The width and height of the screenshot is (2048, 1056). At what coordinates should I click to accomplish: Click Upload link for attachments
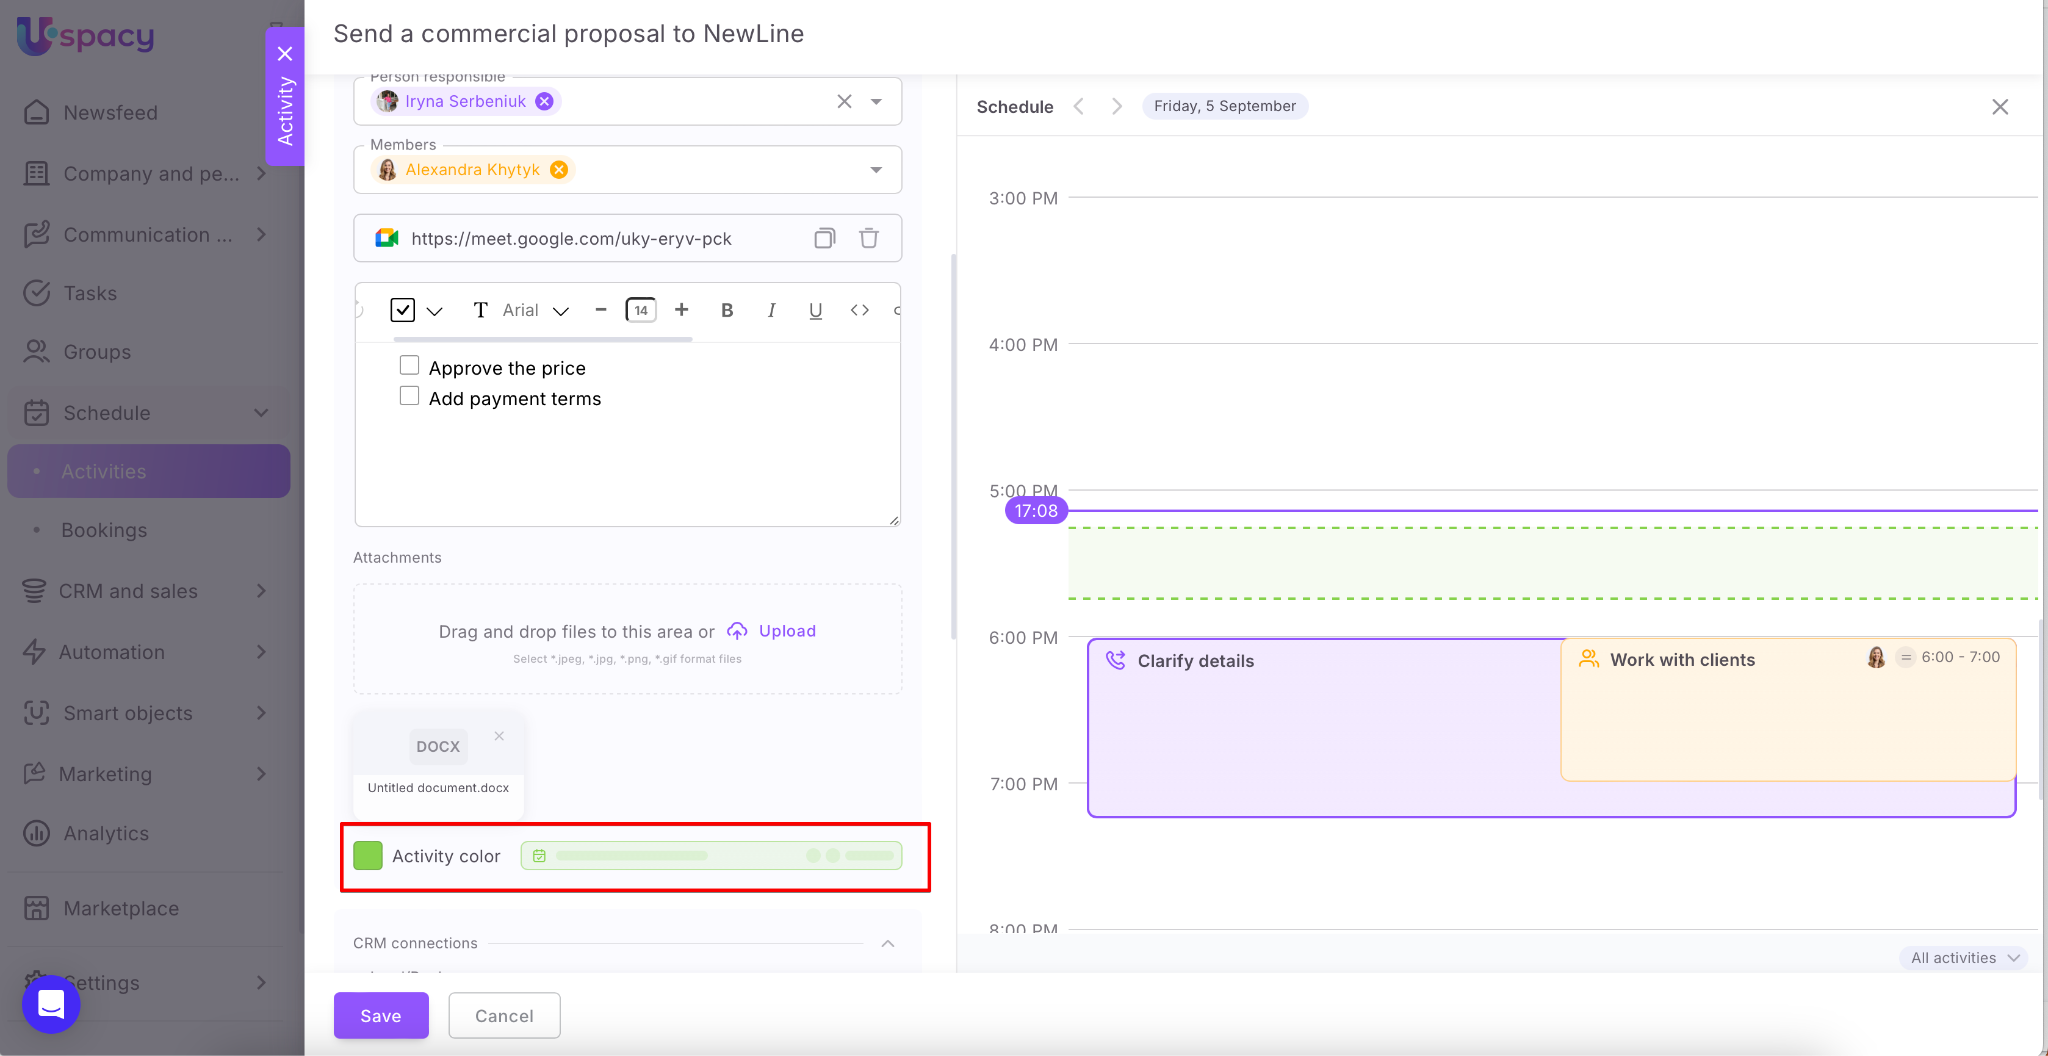(x=786, y=631)
